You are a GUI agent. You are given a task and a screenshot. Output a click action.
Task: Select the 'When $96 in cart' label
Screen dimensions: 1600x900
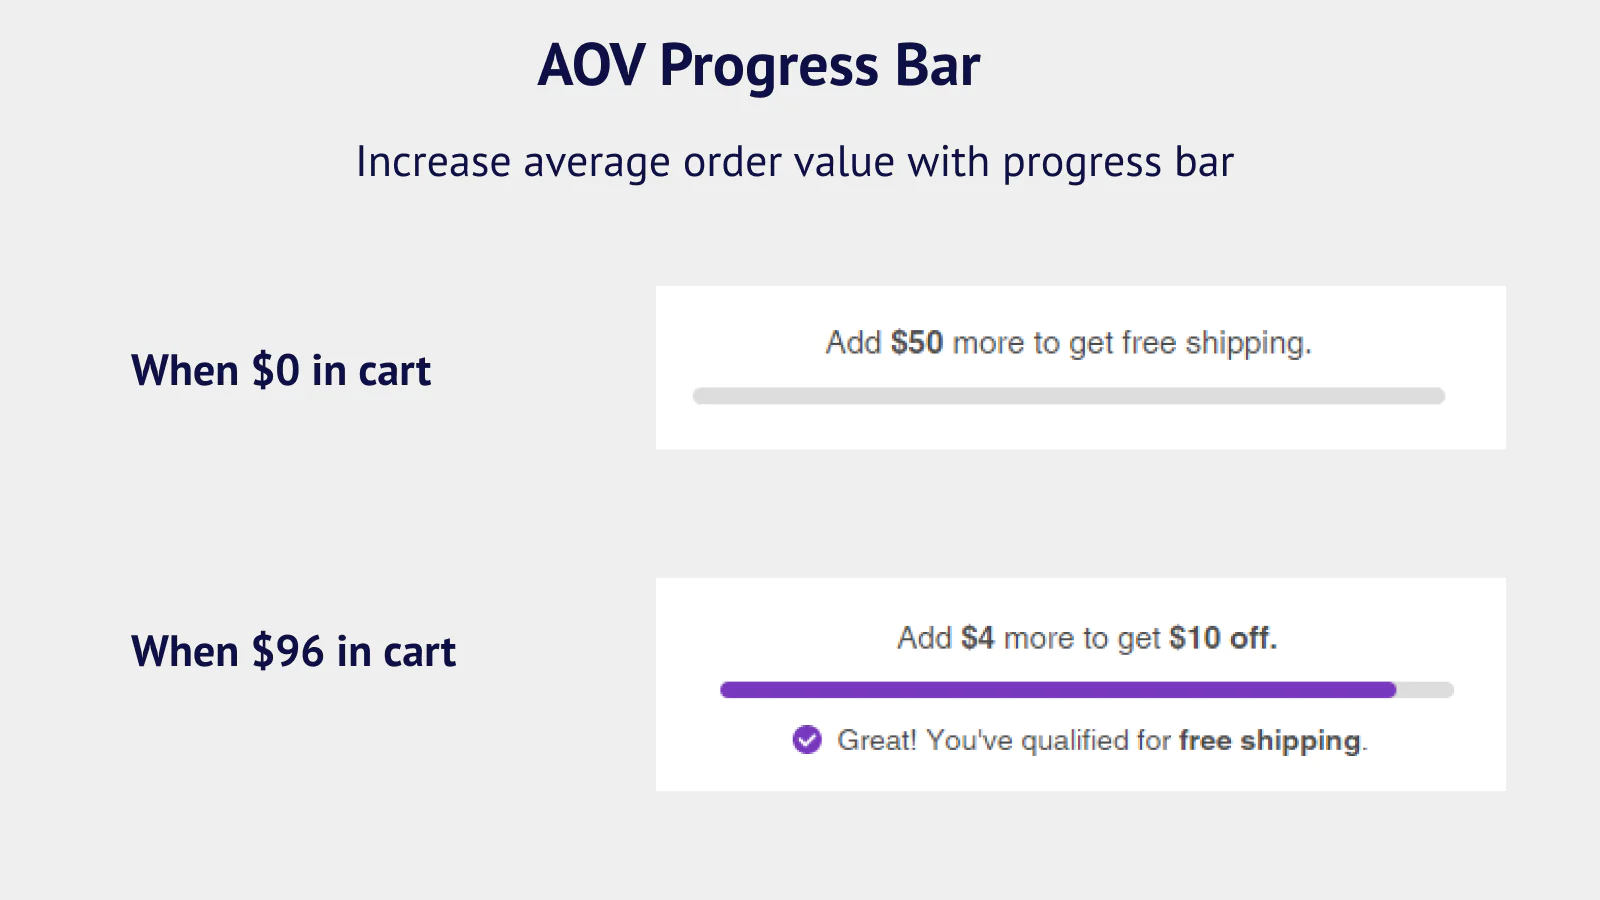click(293, 651)
